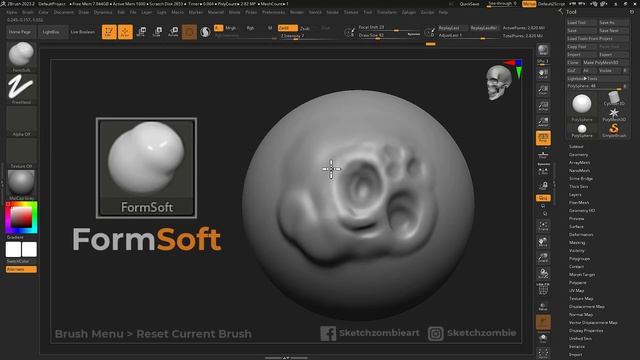Select the PolyMesh3D star tool
The height and width of the screenshot is (360, 640).
[613, 115]
